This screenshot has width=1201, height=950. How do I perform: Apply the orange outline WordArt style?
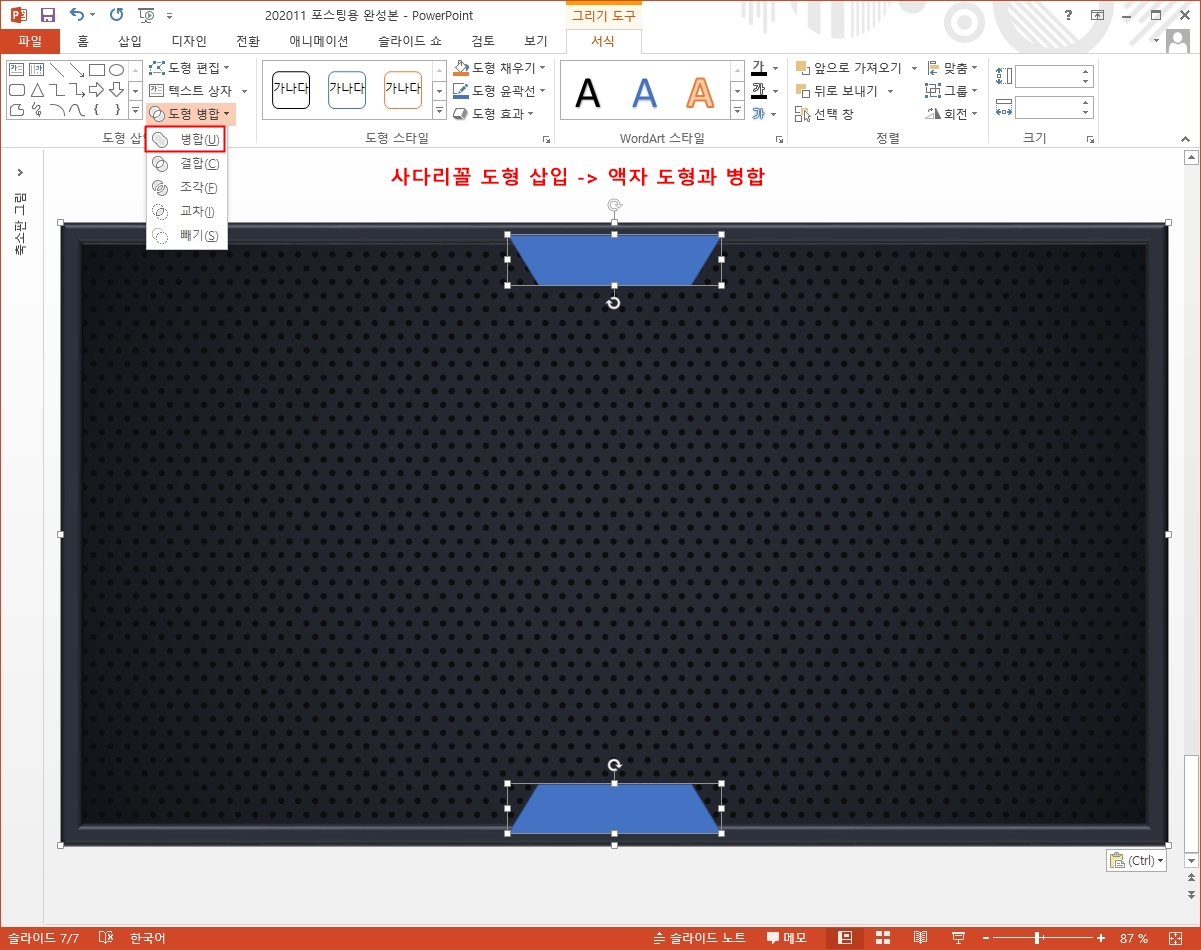point(701,93)
